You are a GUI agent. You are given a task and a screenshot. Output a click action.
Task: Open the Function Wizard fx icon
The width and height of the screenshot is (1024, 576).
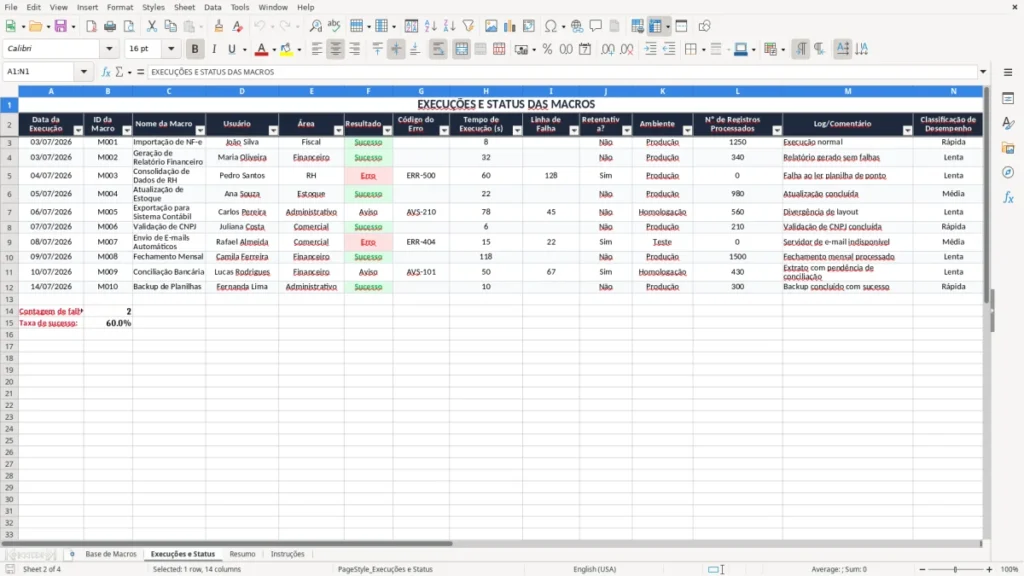106,72
